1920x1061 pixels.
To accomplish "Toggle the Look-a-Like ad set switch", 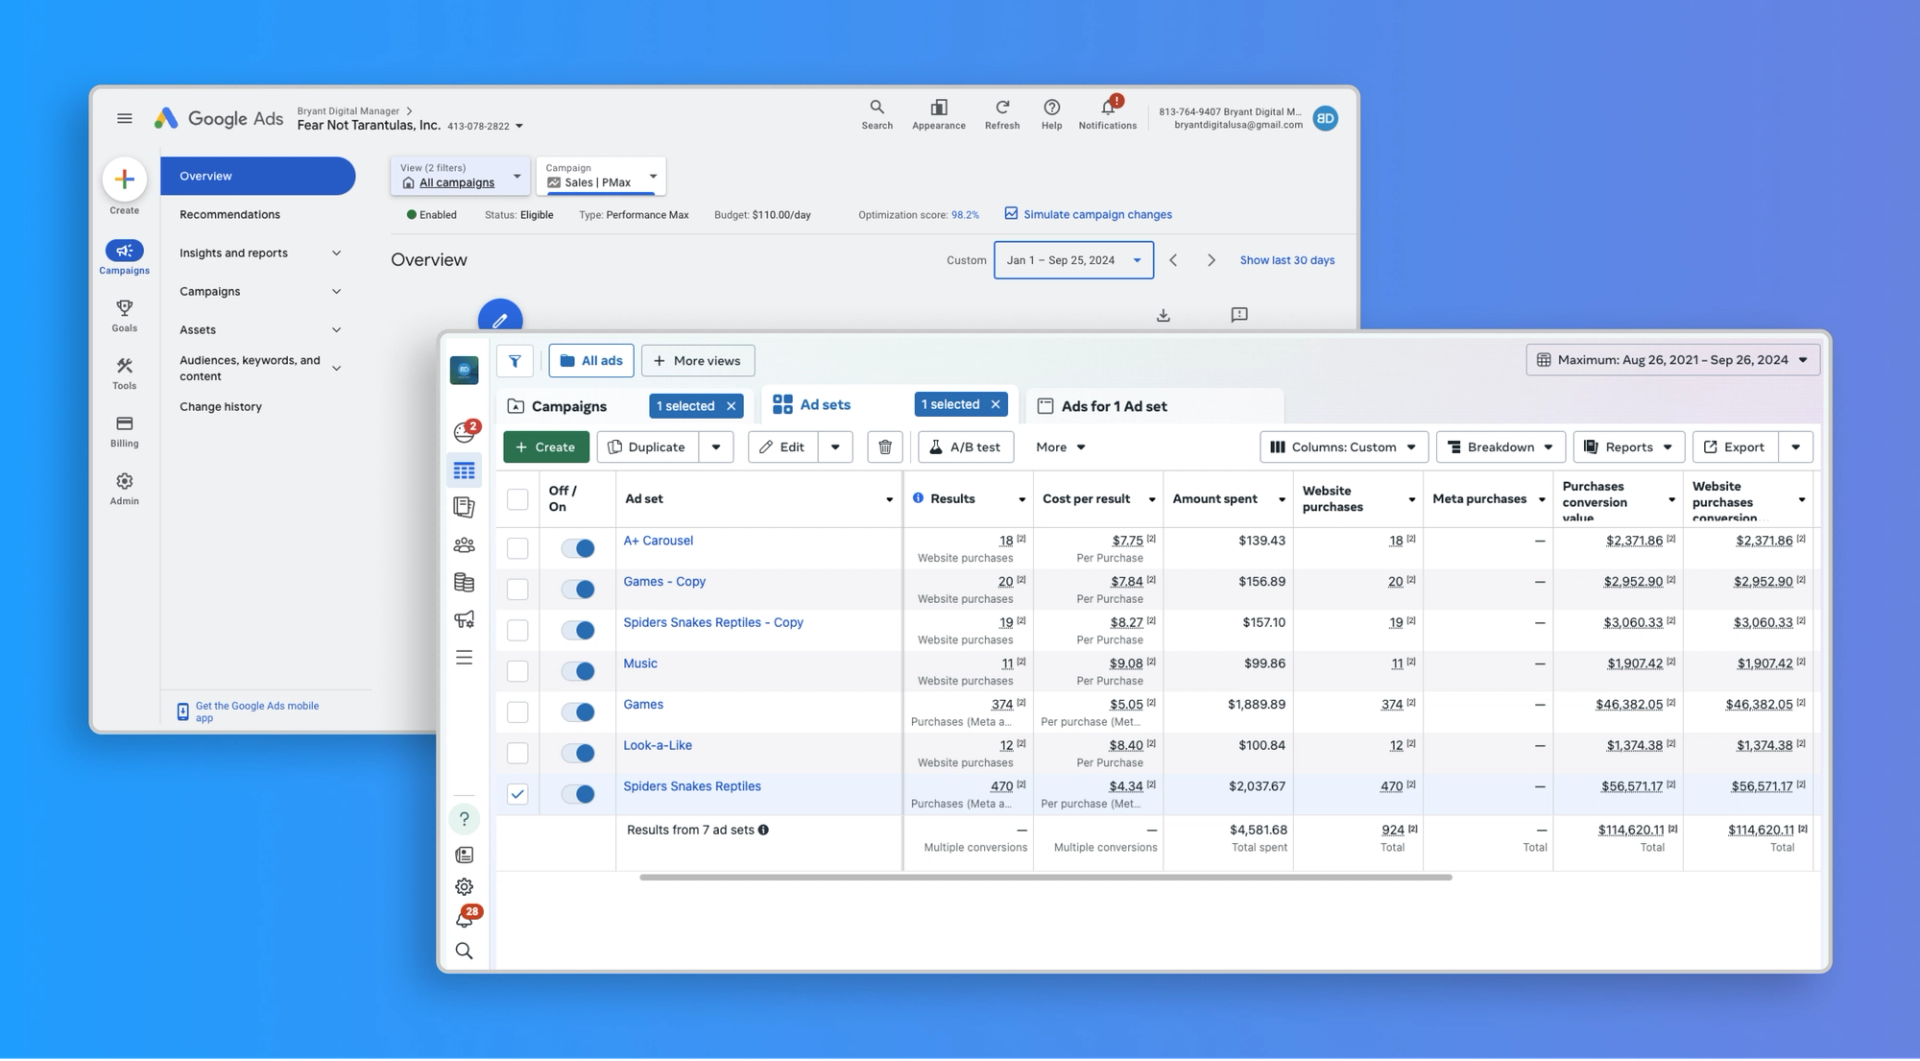I will coord(578,753).
